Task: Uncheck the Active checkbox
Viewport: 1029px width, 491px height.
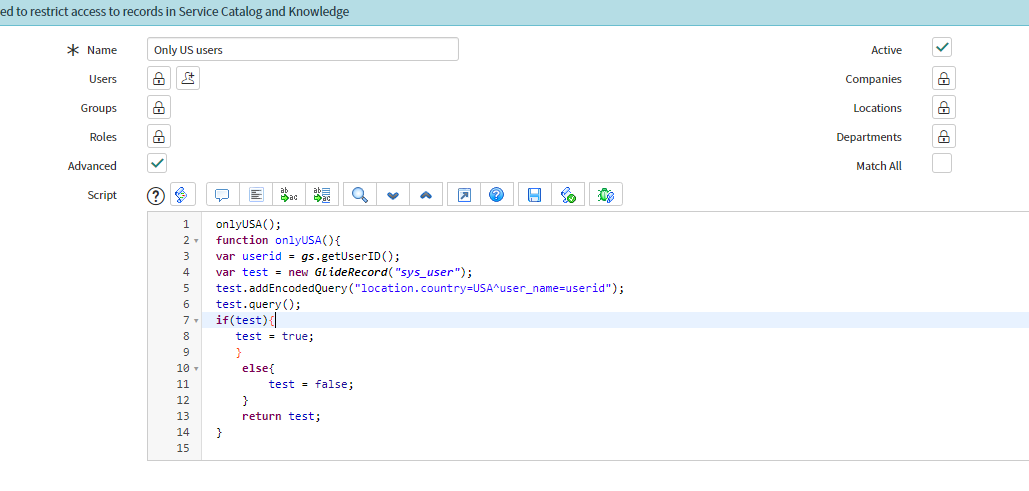Action: coord(942,48)
